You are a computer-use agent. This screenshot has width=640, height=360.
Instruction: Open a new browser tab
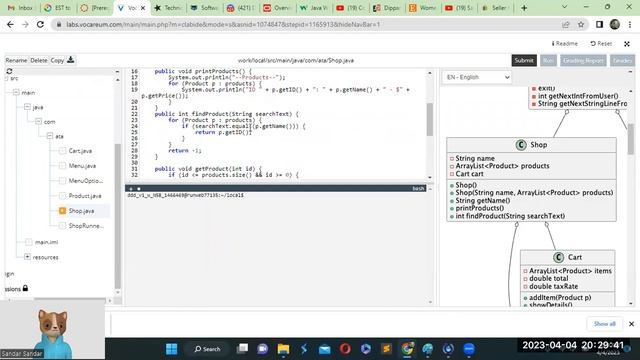tap(524, 8)
